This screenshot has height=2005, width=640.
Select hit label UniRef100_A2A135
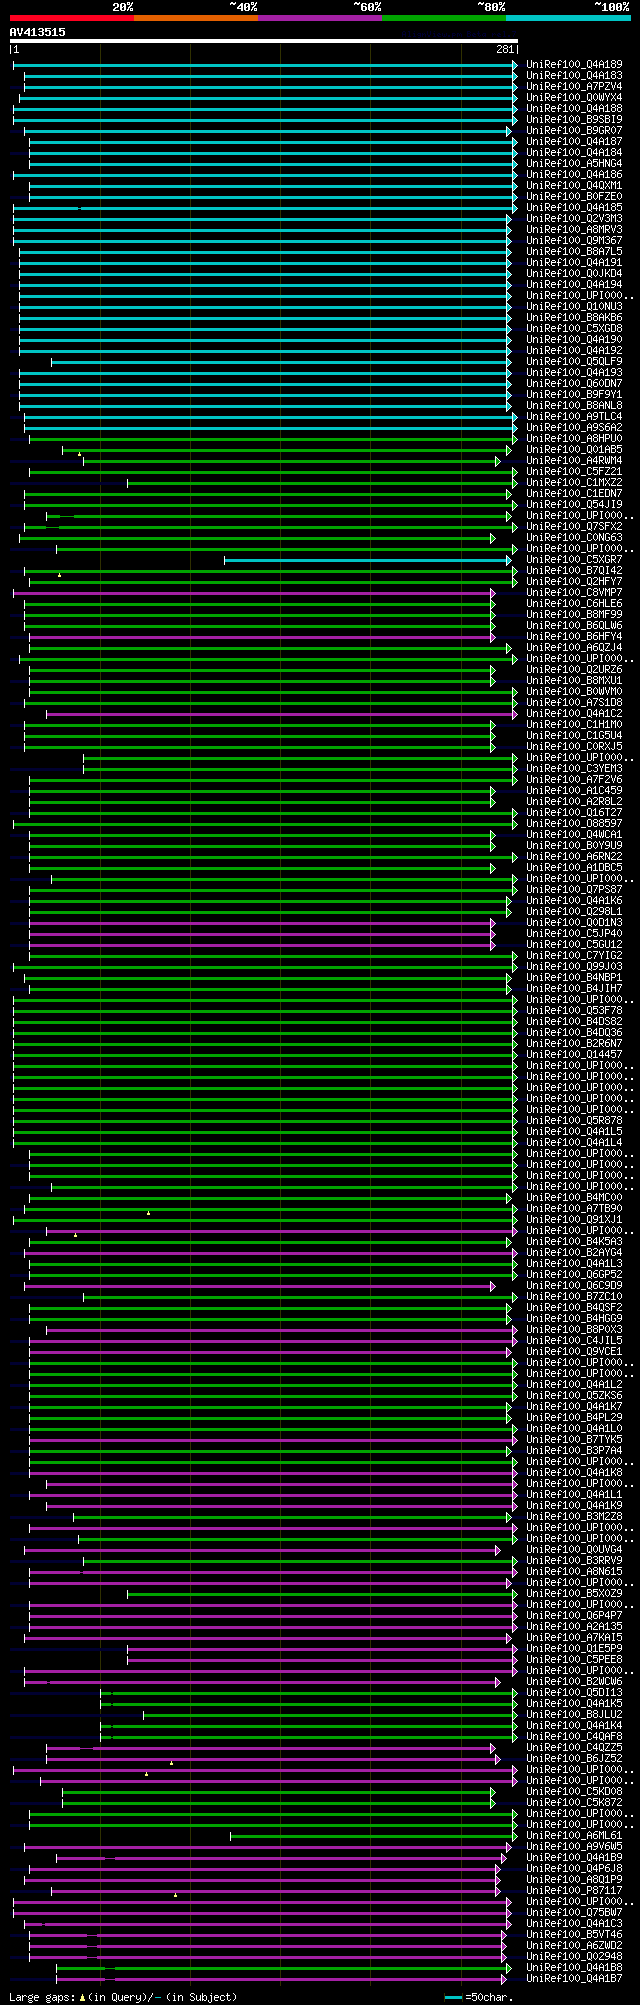click(574, 1627)
